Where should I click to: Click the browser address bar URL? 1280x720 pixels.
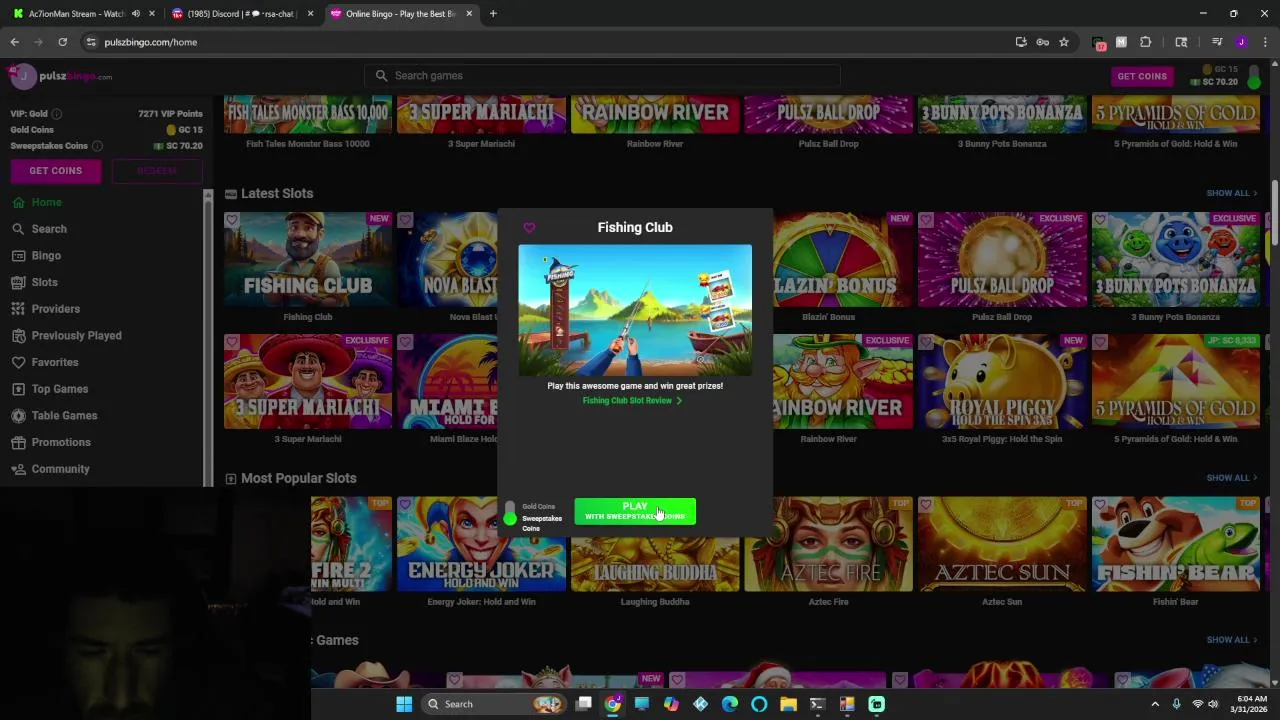151,42
